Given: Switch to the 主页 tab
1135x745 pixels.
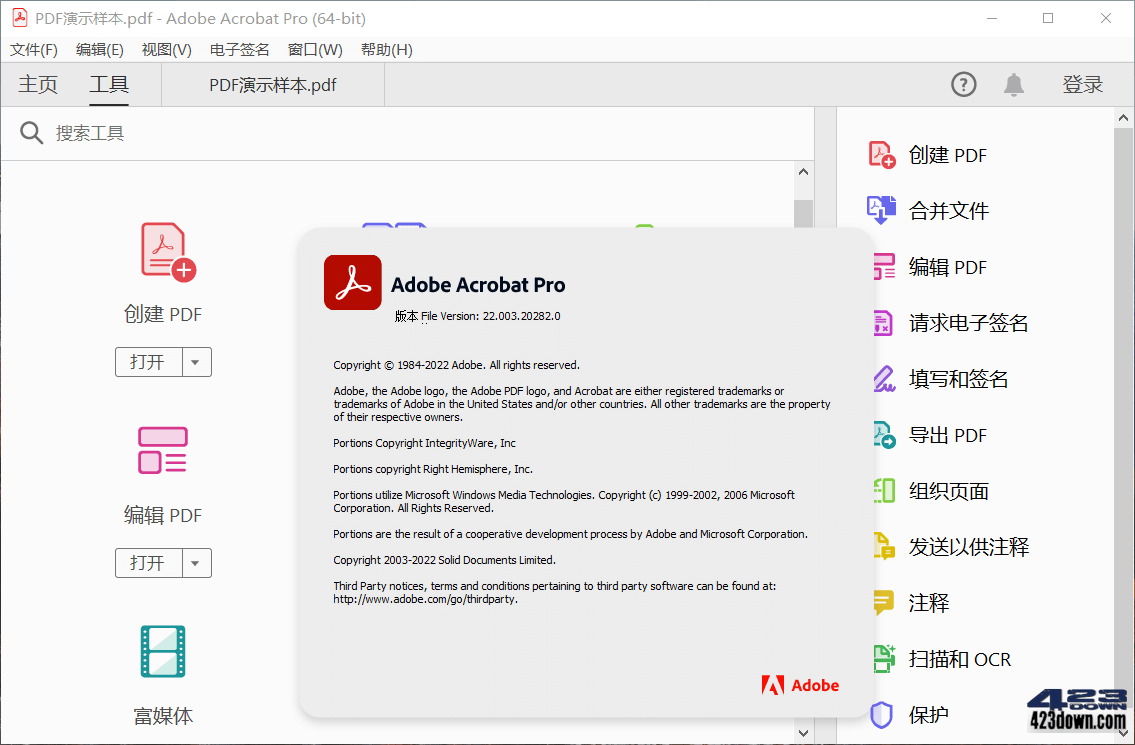Looking at the screenshot, I should coord(38,84).
